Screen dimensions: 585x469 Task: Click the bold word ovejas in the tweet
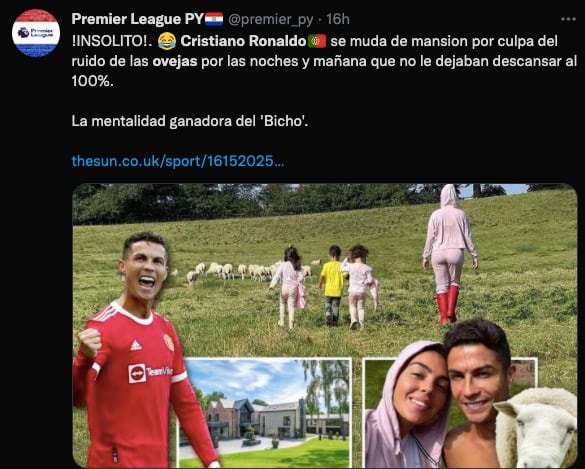click(x=175, y=61)
